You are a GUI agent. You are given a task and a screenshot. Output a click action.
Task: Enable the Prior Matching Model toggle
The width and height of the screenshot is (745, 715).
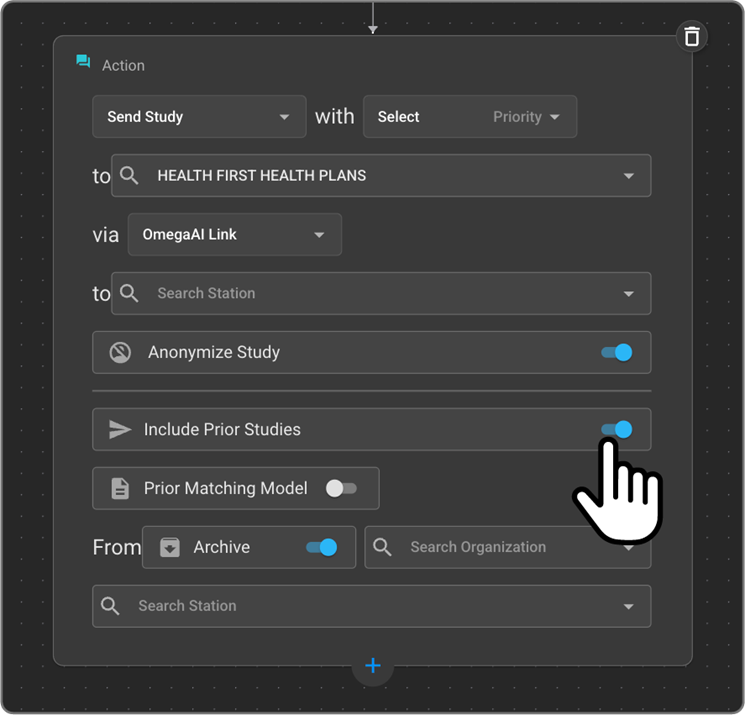click(x=341, y=489)
